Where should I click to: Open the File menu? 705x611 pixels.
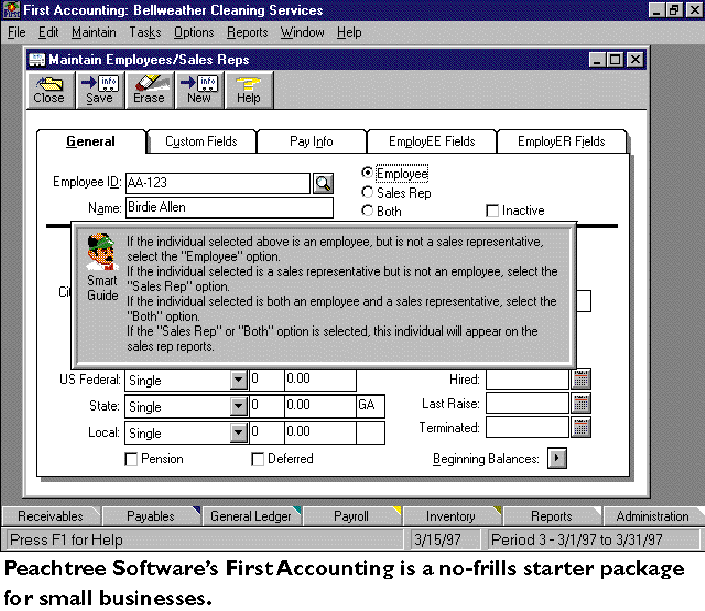[17, 32]
